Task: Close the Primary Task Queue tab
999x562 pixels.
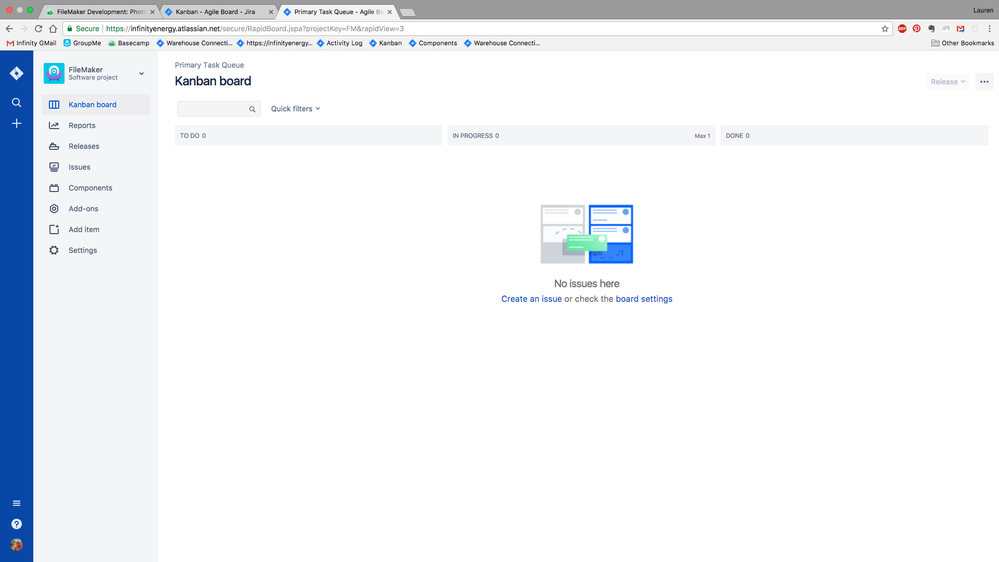Action: point(390,11)
